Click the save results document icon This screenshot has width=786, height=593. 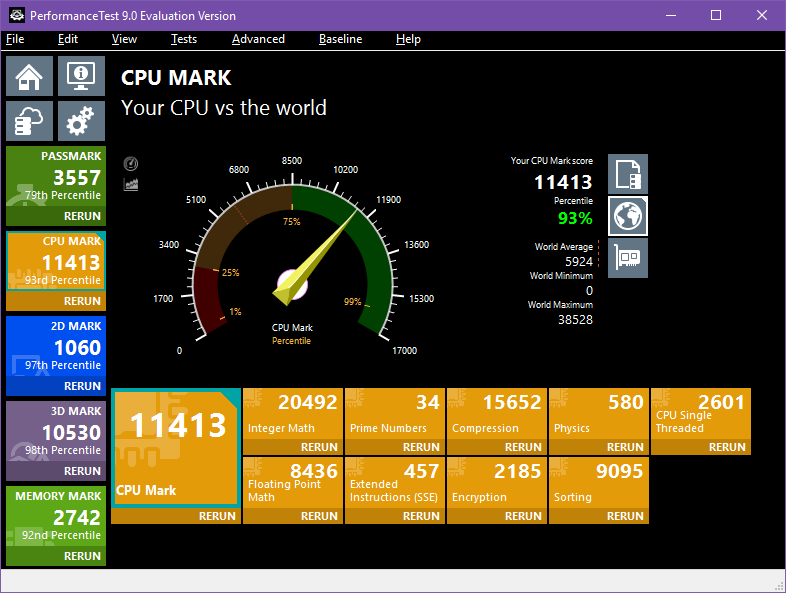pyautogui.click(x=628, y=174)
